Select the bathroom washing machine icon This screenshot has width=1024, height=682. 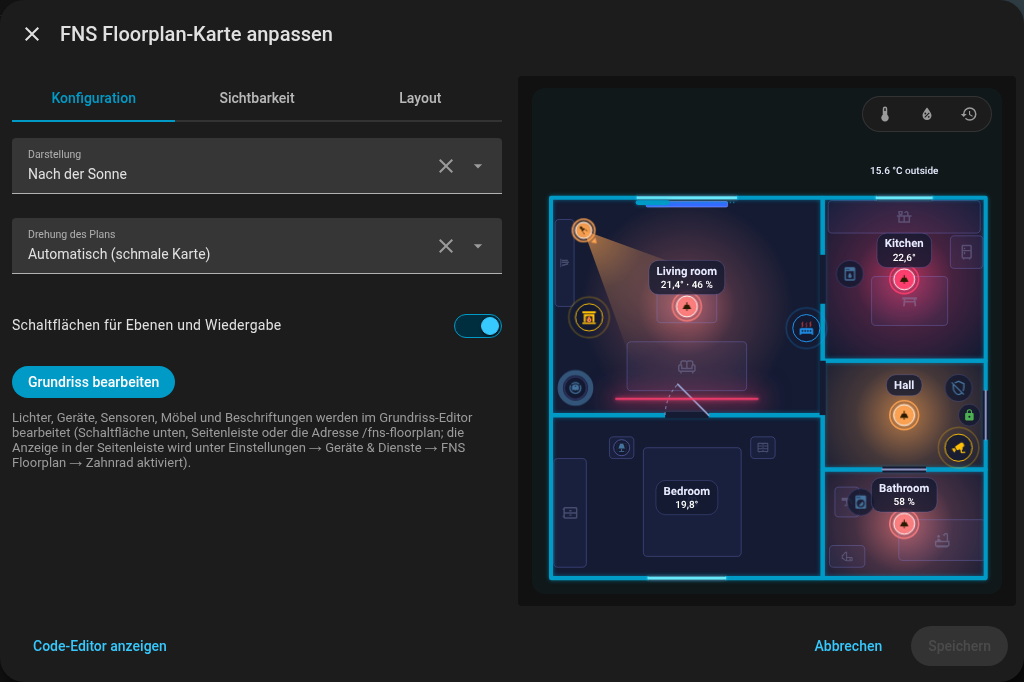point(861,502)
